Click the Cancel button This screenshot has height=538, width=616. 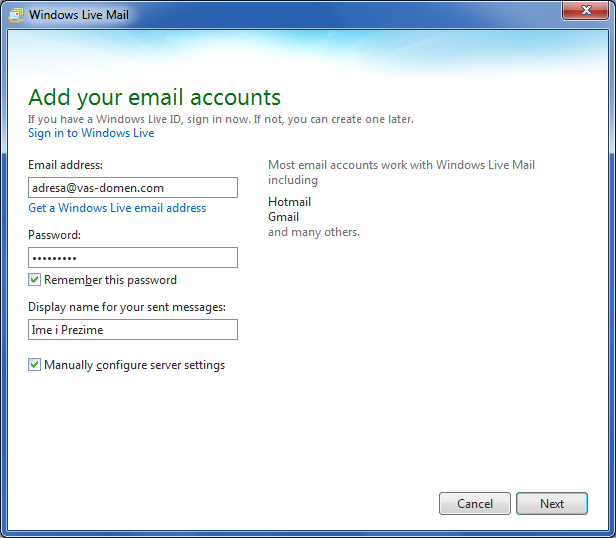(x=475, y=503)
